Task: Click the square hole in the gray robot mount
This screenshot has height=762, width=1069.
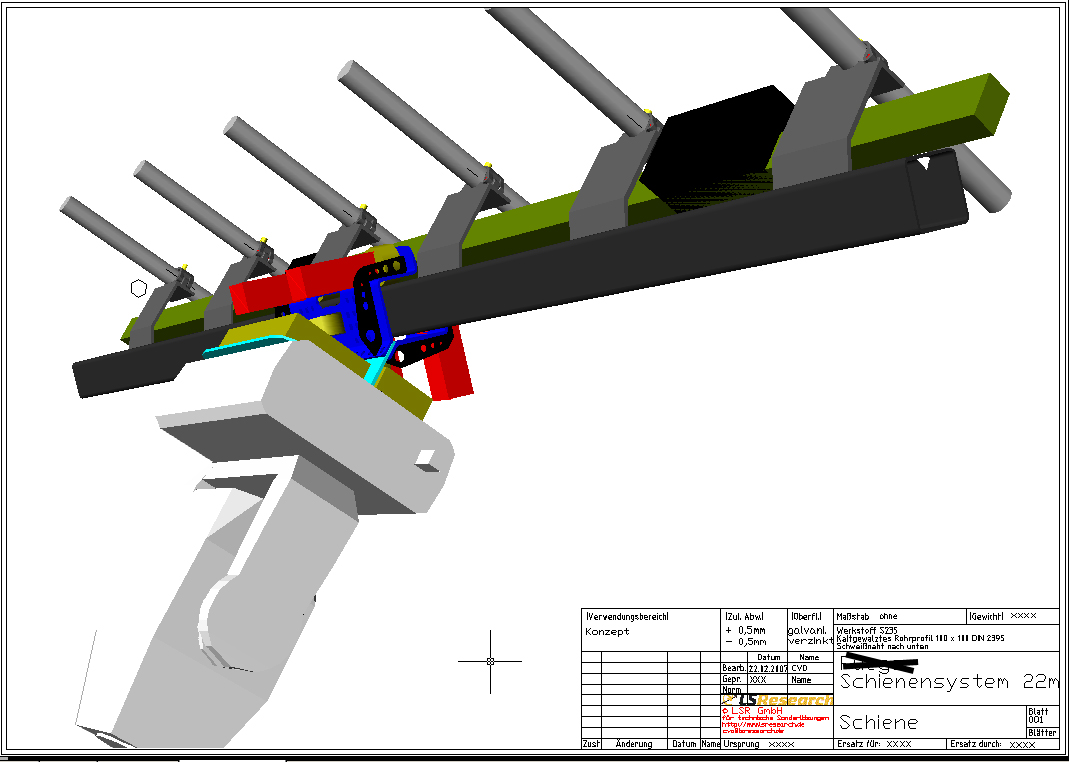Action: [x=426, y=458]
